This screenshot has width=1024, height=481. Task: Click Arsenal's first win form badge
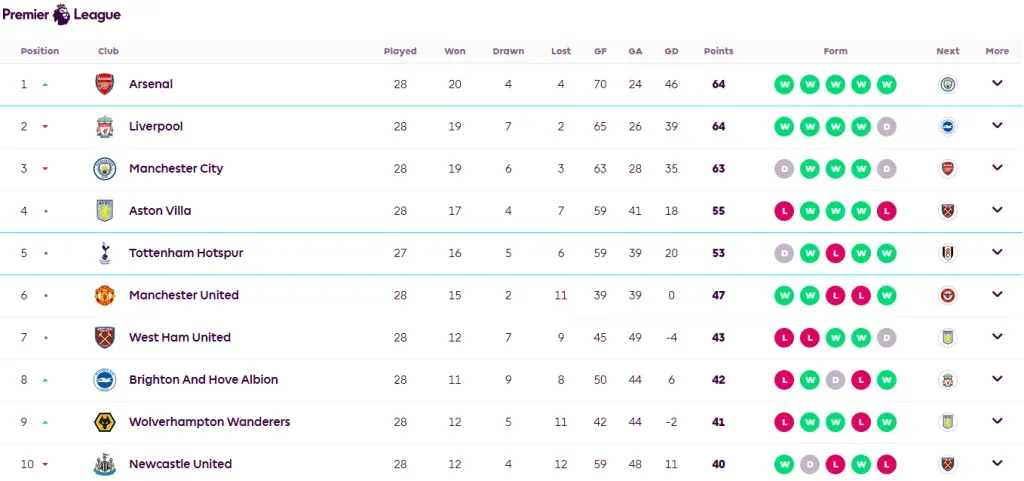tap(784, 84)
